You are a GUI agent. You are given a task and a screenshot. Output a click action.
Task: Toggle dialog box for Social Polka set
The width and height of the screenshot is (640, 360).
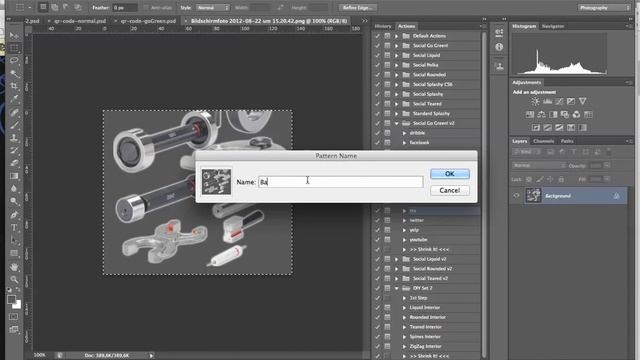[x=387, y=65]
